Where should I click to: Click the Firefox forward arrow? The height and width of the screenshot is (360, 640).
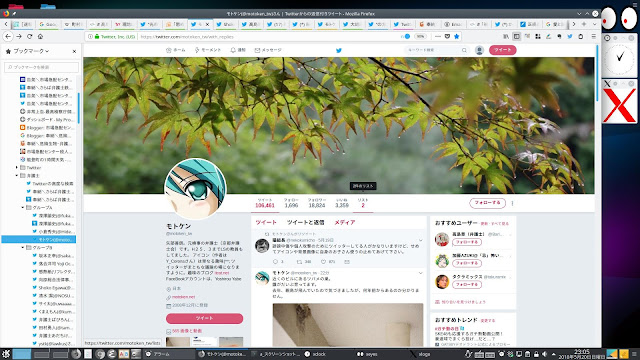coord(19,36)
